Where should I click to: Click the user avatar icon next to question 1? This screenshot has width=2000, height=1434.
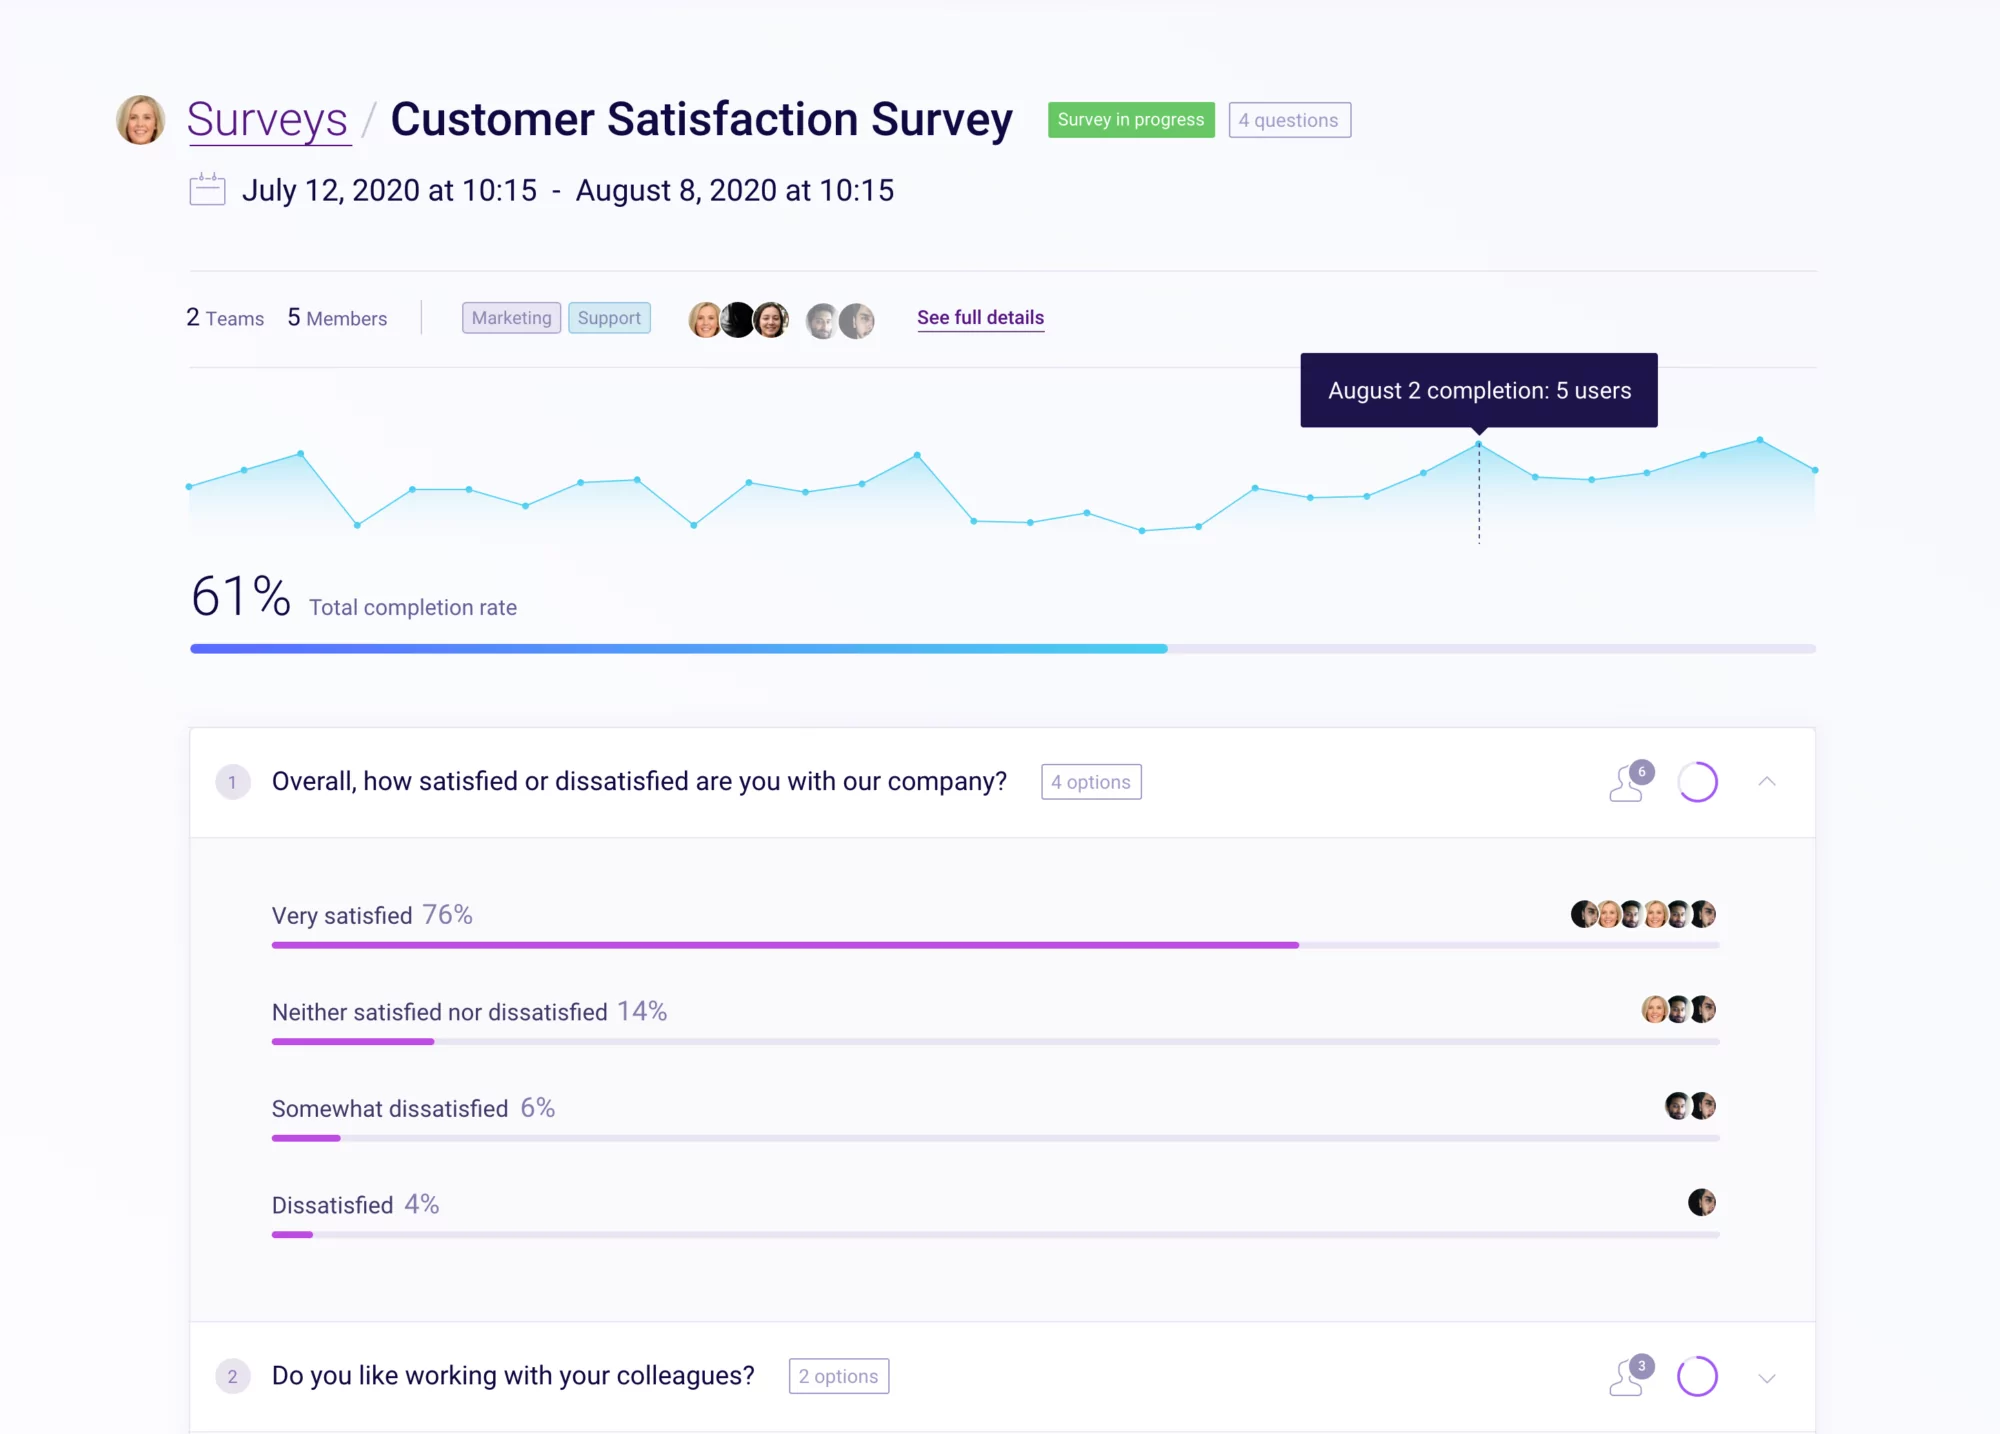click(1628, 782)
